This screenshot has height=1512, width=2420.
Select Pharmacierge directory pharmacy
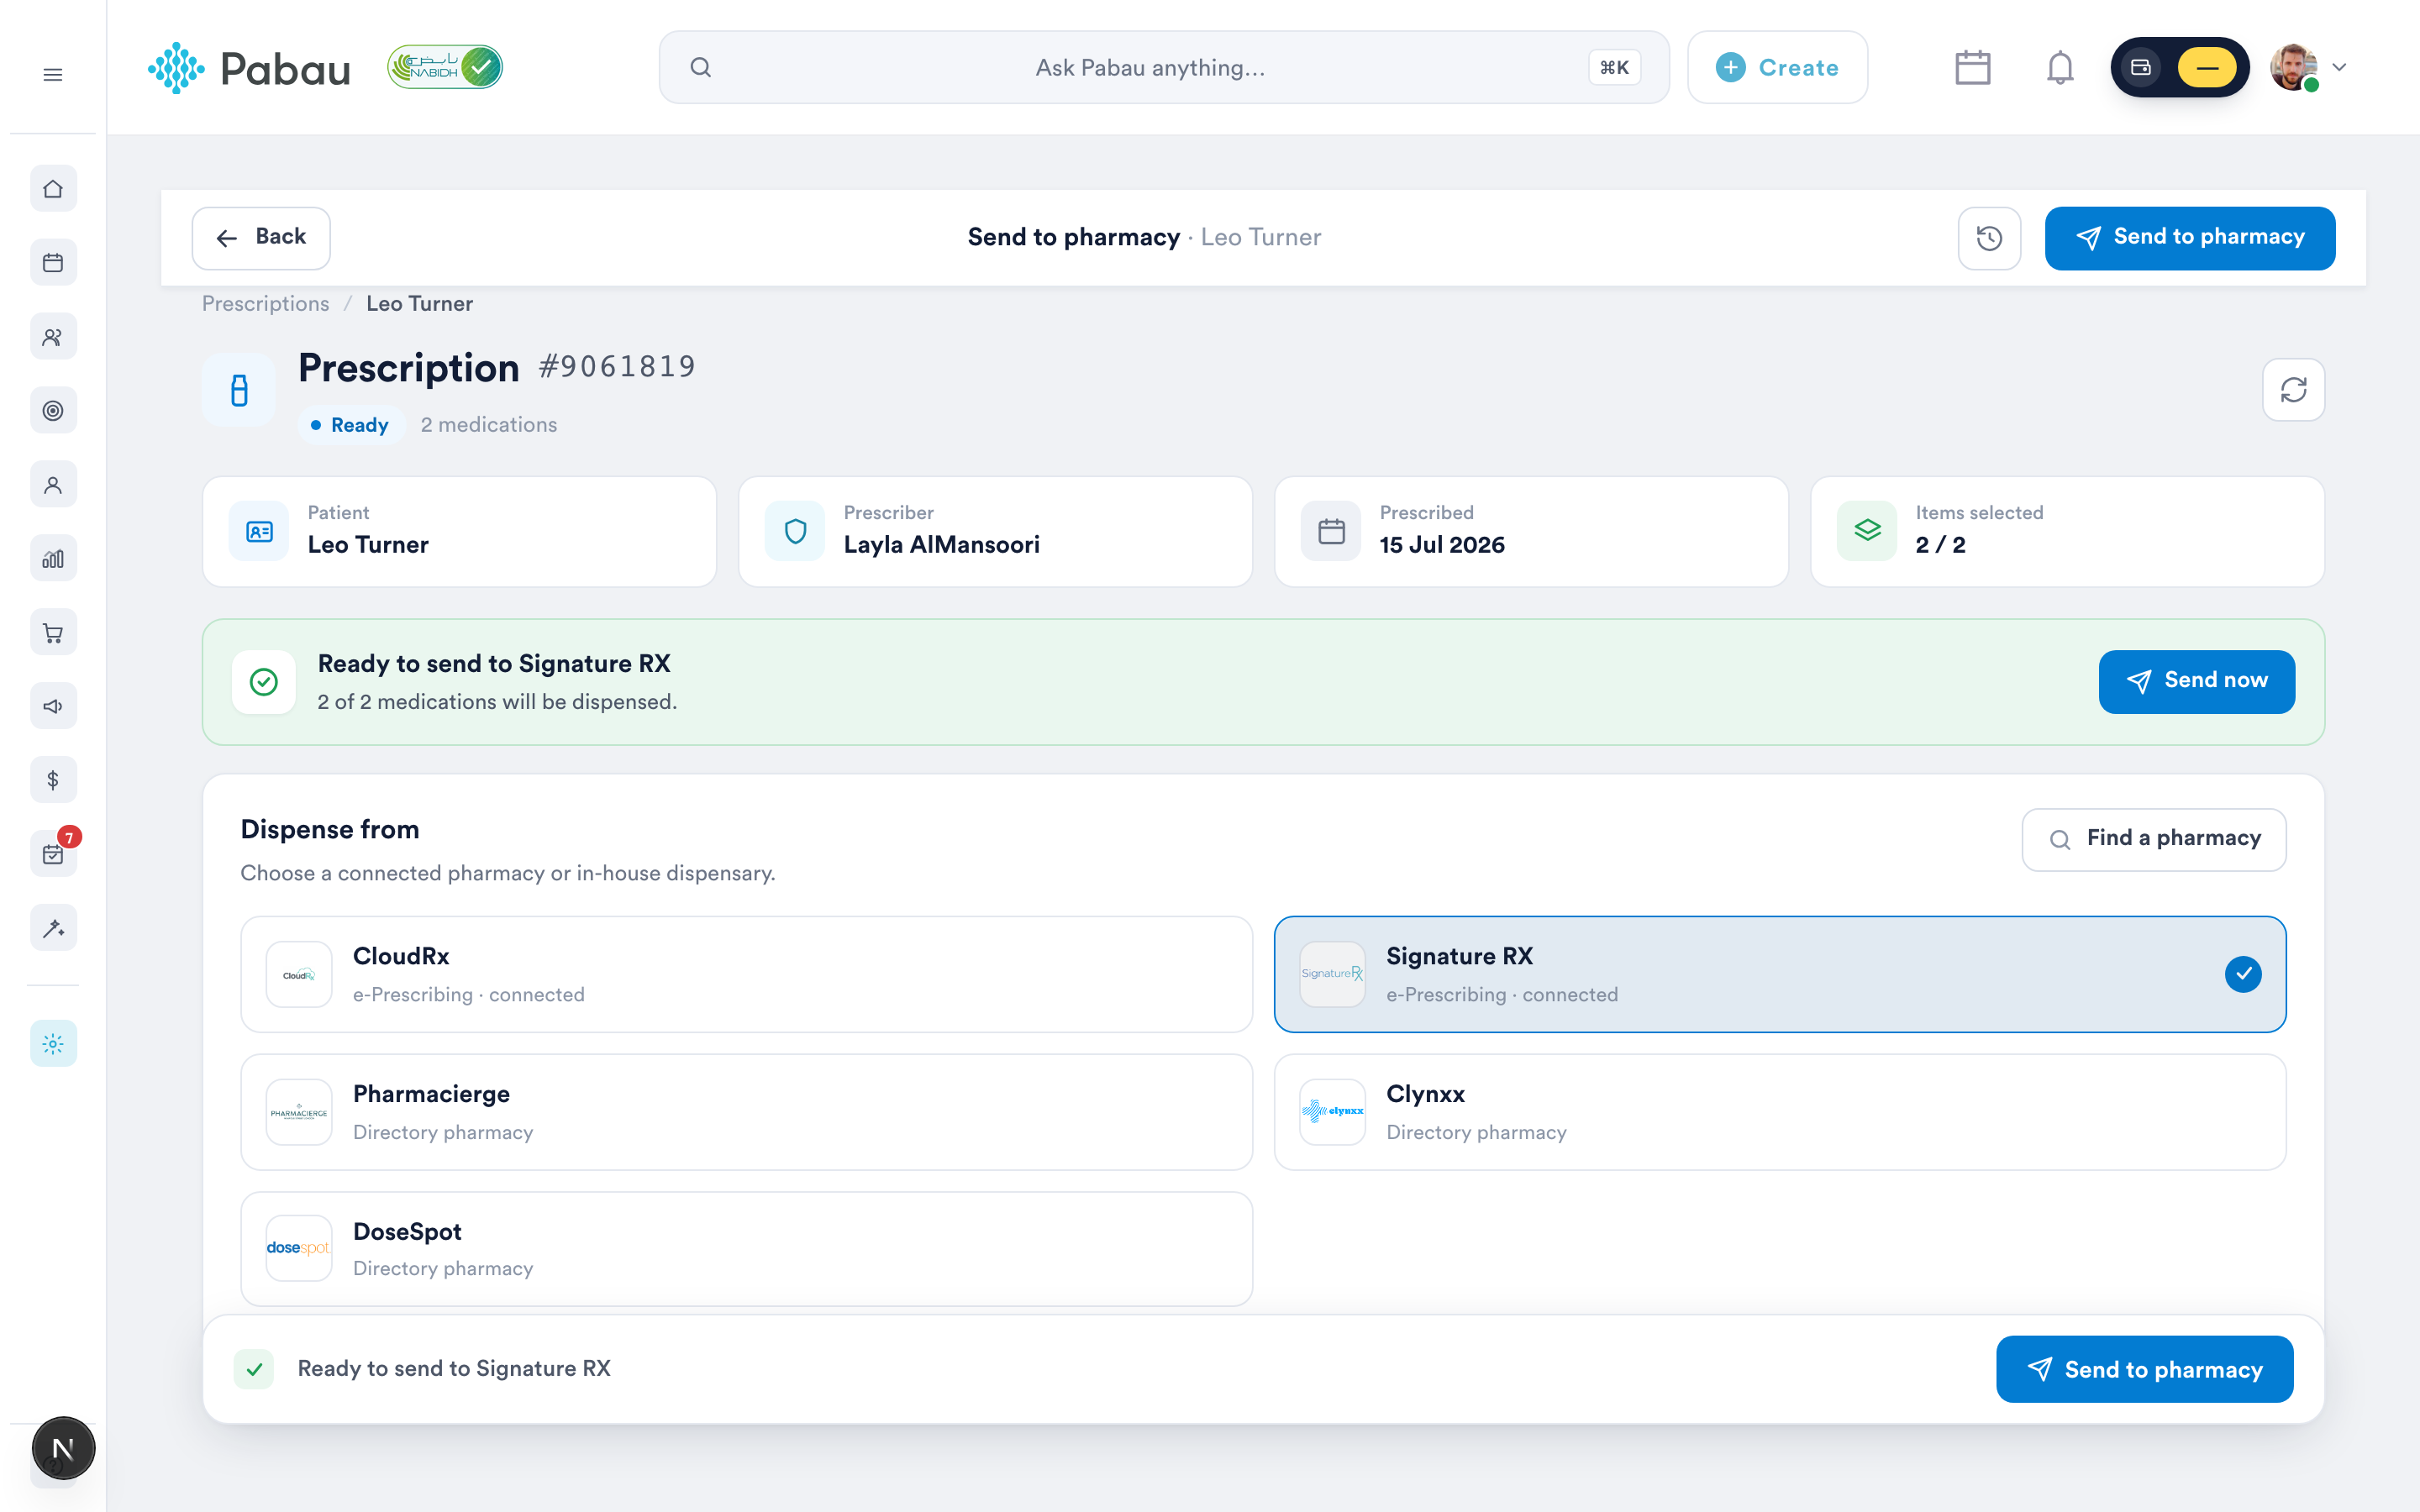tap(746, 1112)
